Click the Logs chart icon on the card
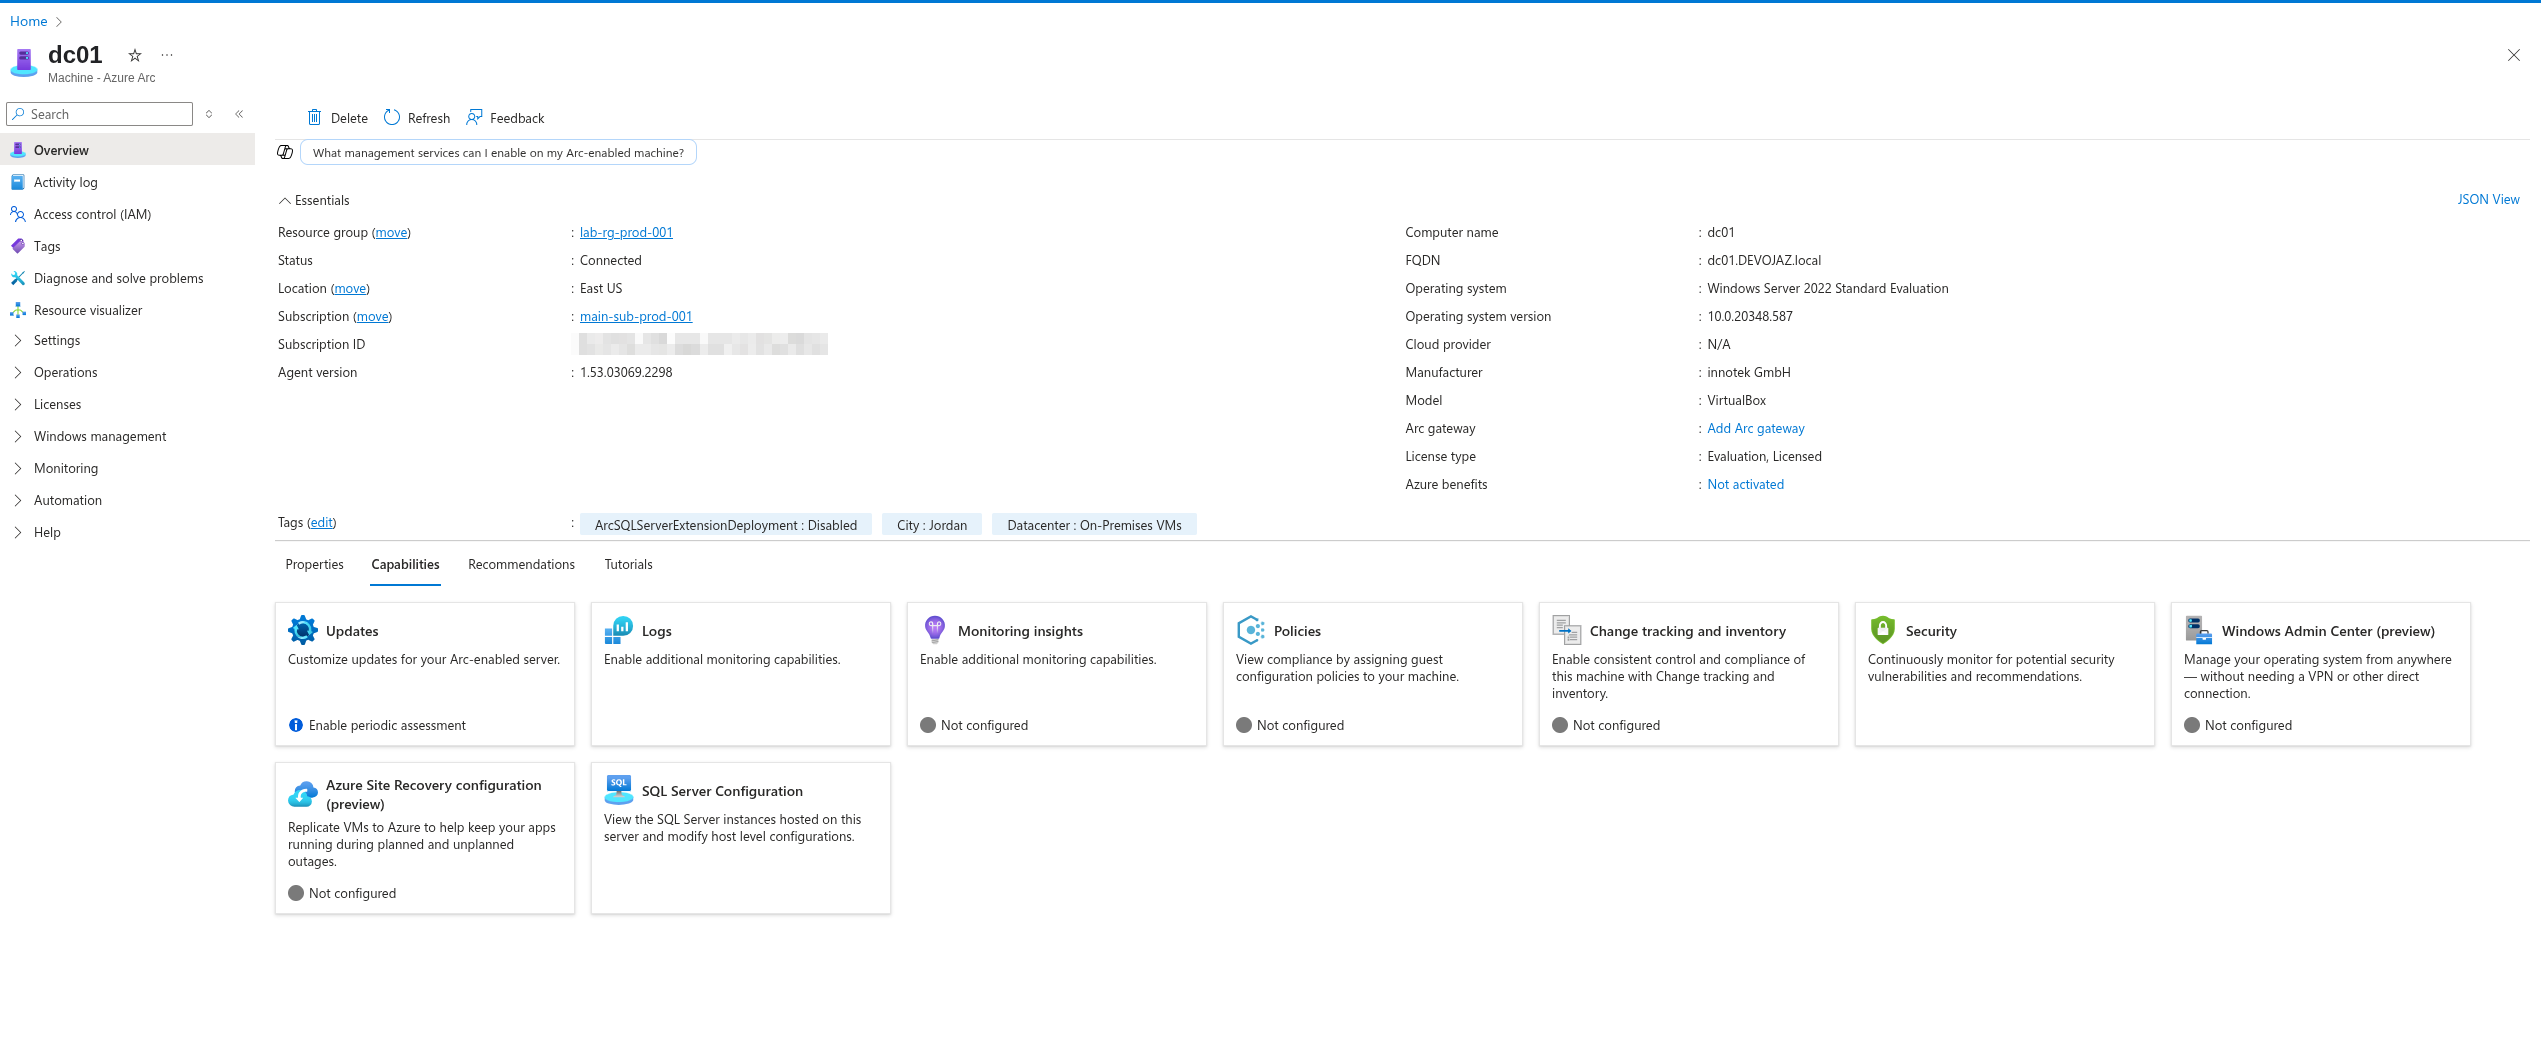The height and width of the screenshot is (1060, 2541). click(619, 630)
